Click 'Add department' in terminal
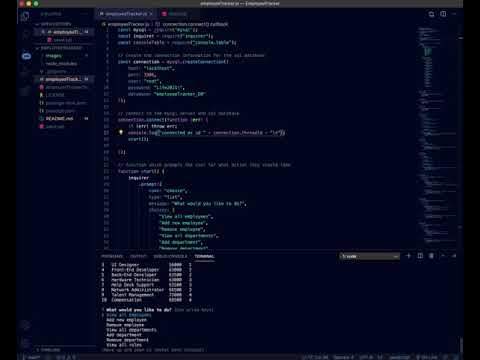 (x=124, y=335)
